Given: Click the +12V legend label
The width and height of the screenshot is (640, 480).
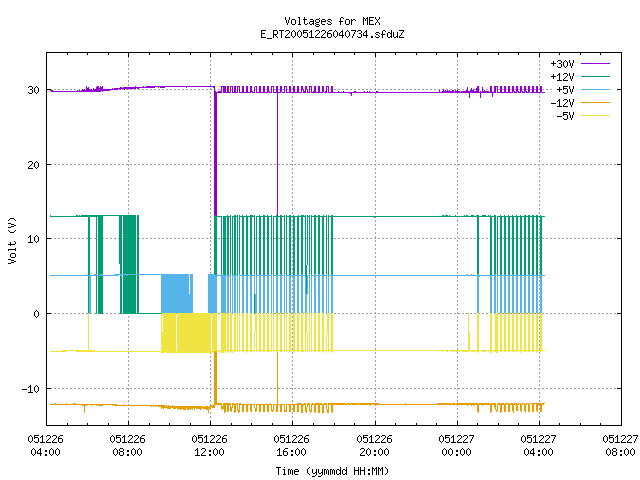Looking at the screenshot, I should tap(562, 77).
